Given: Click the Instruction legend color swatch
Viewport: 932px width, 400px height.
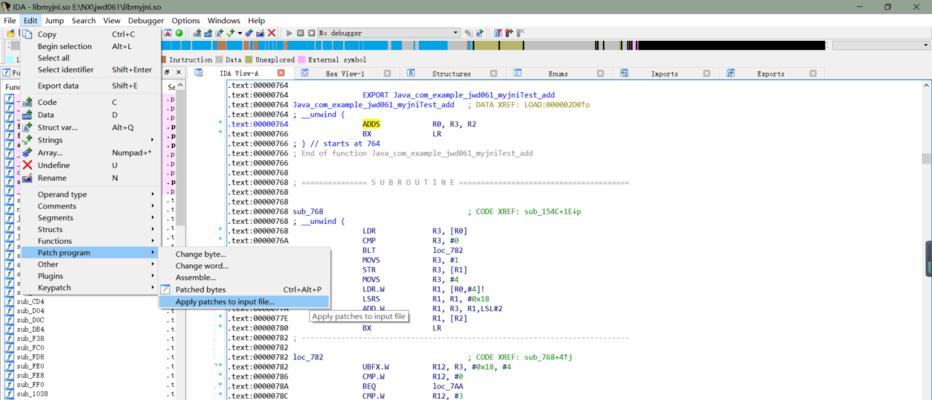Looking at the screenshot, I should [165, 60].
